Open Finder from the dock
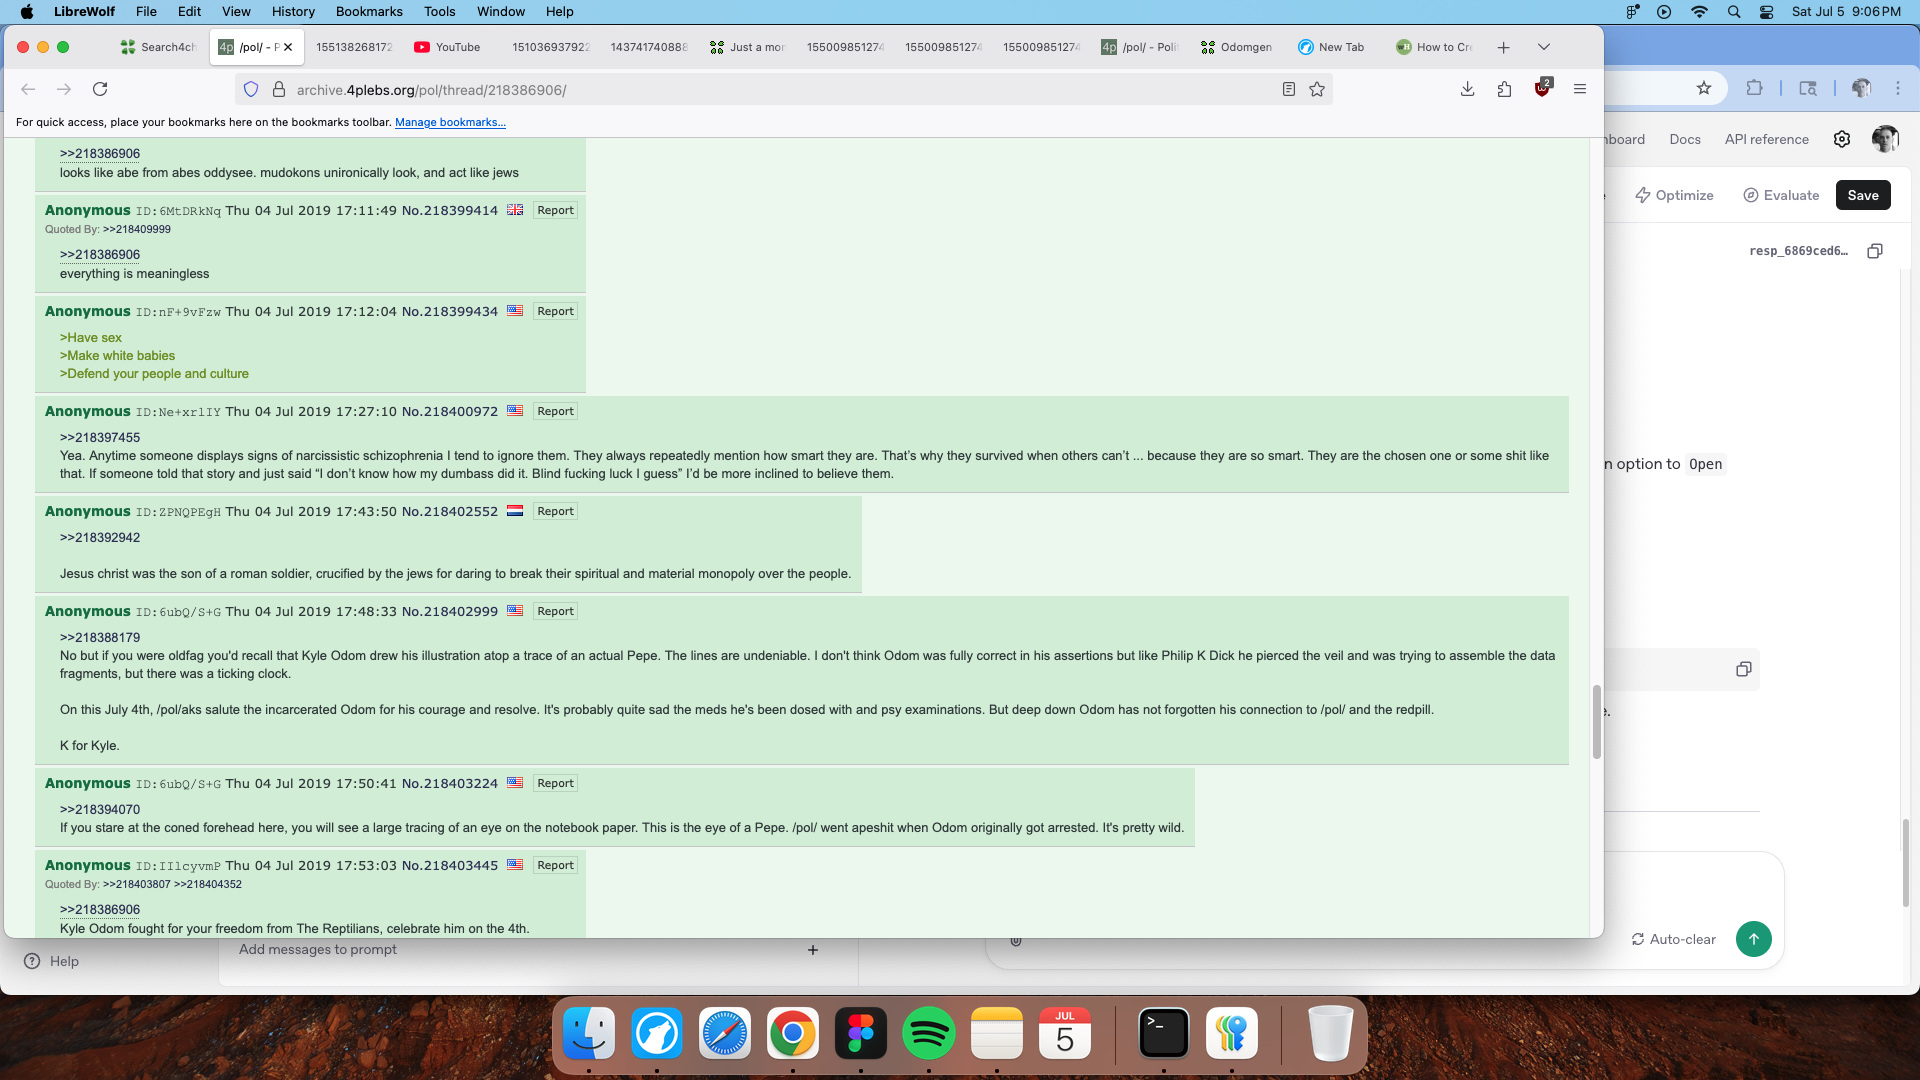 tap(589, 1033)
